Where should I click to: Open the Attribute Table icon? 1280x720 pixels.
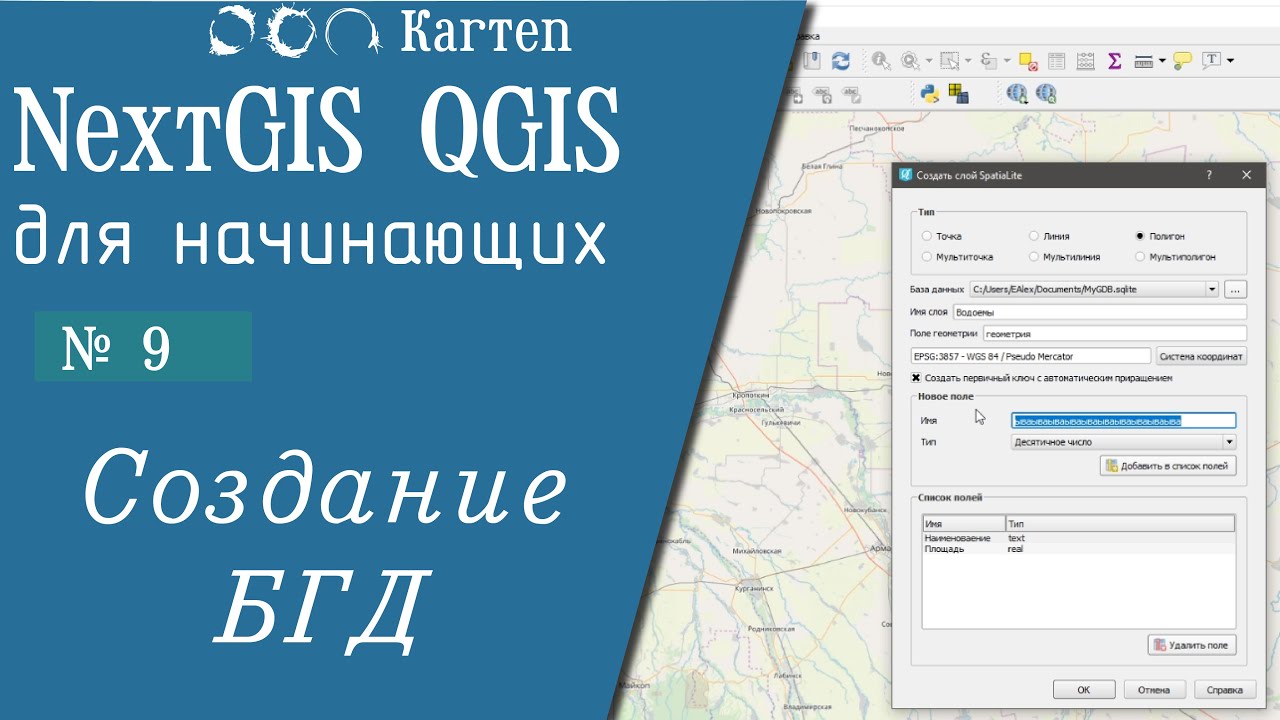click(x=1056, y=61)
